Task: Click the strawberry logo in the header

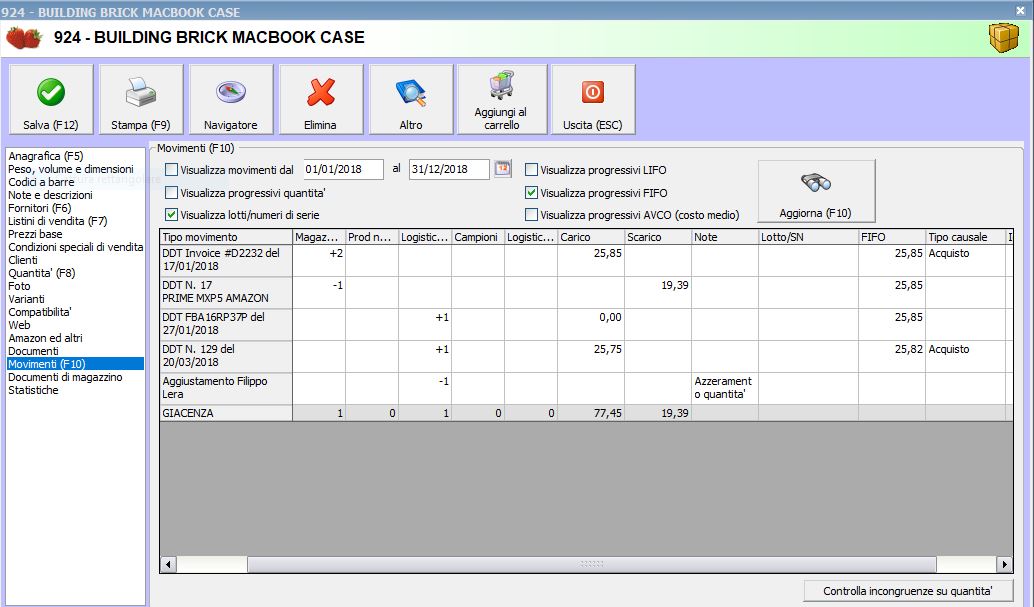Action: coord(24,38)
